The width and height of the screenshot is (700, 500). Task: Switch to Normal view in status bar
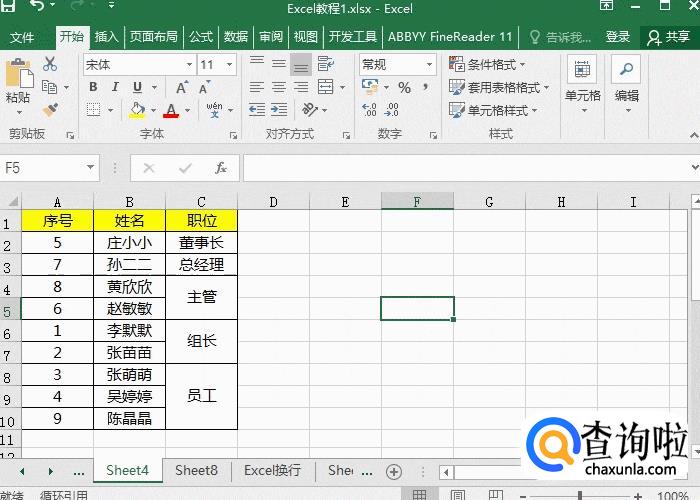[419, 494]
